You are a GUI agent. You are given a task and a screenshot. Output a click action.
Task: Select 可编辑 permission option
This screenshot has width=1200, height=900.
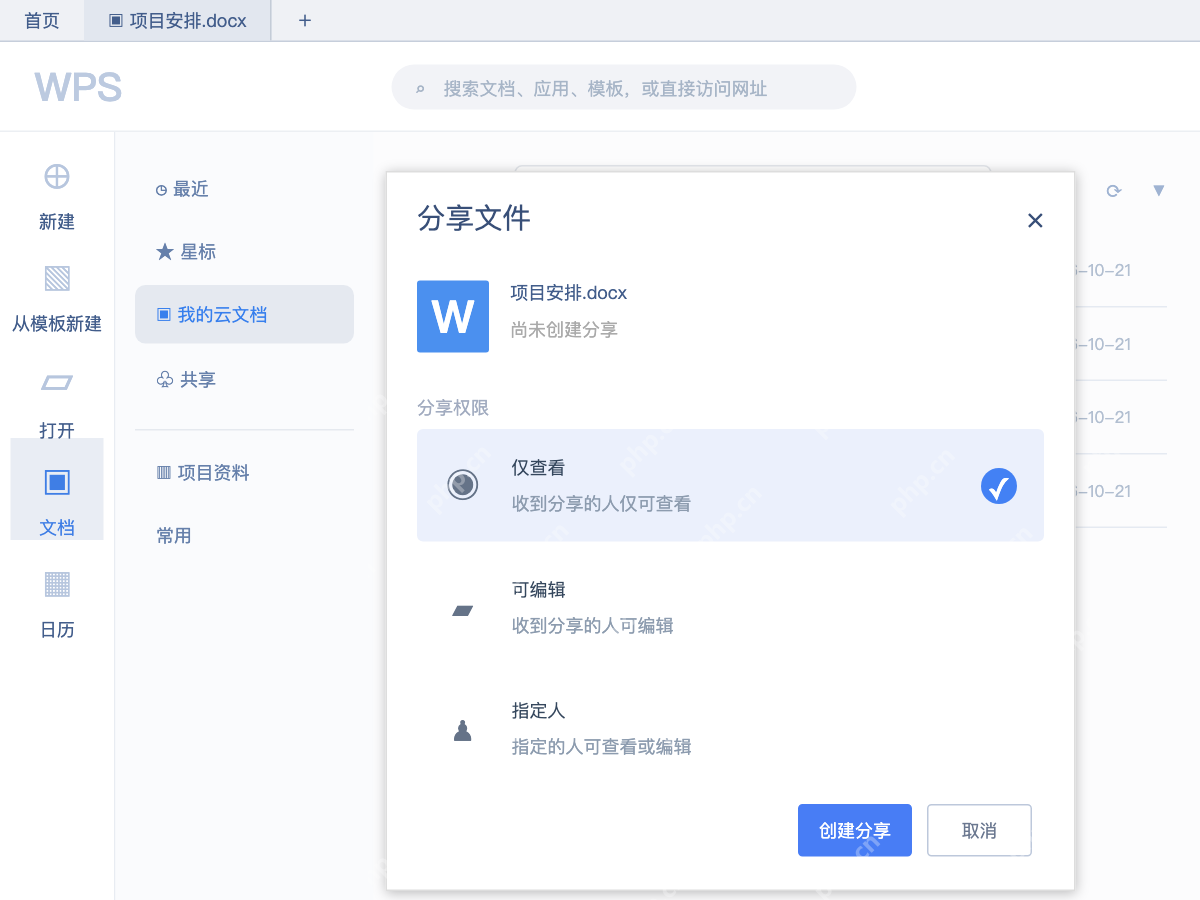tap(730, 608)
